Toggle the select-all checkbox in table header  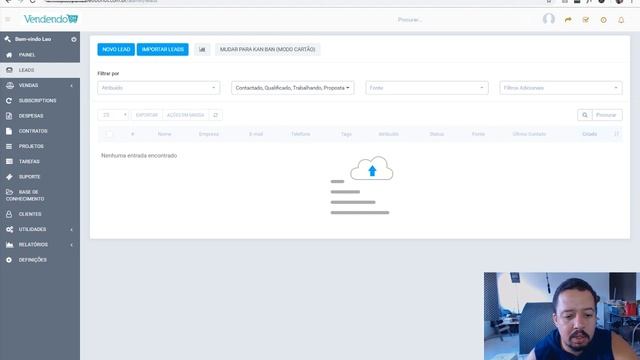(109, 134)
